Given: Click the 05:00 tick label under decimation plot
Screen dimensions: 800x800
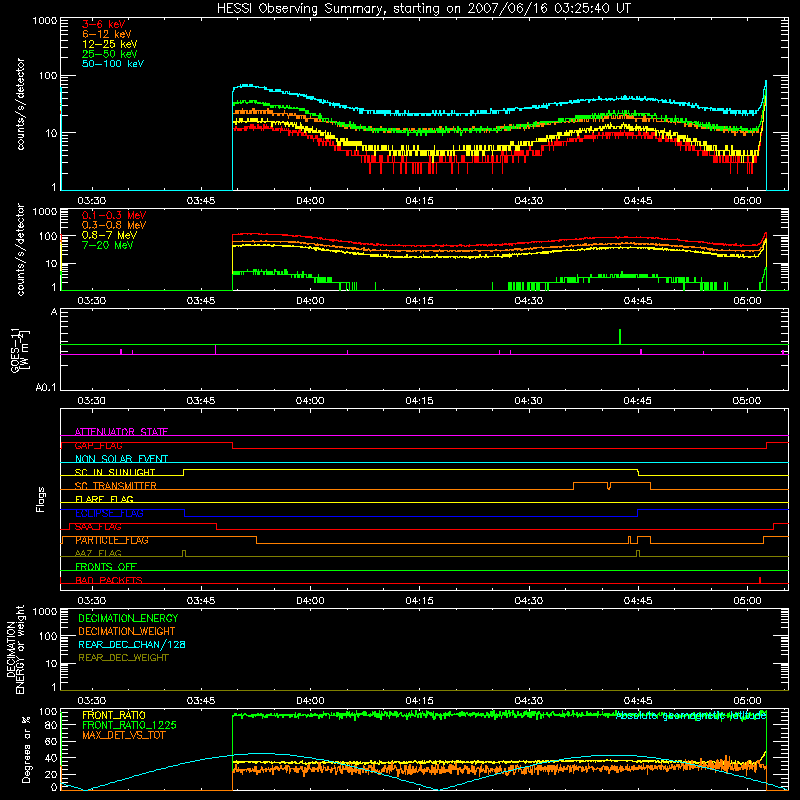Looking at the screenshot, I should tap(747, 701).
